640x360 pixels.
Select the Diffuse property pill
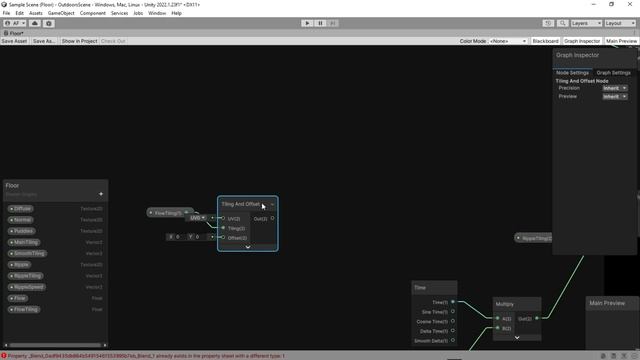pyautogui.click(x=20, y=209)
